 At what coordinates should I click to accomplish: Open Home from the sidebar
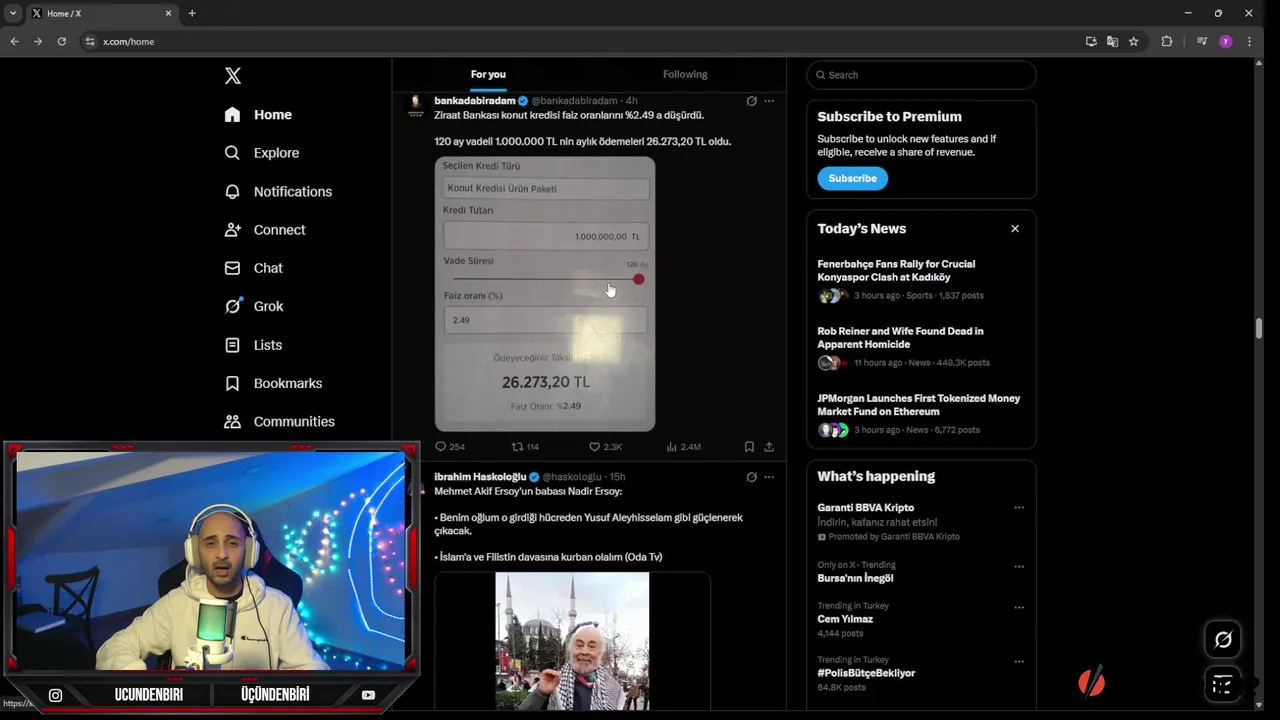tap(258, 115)
